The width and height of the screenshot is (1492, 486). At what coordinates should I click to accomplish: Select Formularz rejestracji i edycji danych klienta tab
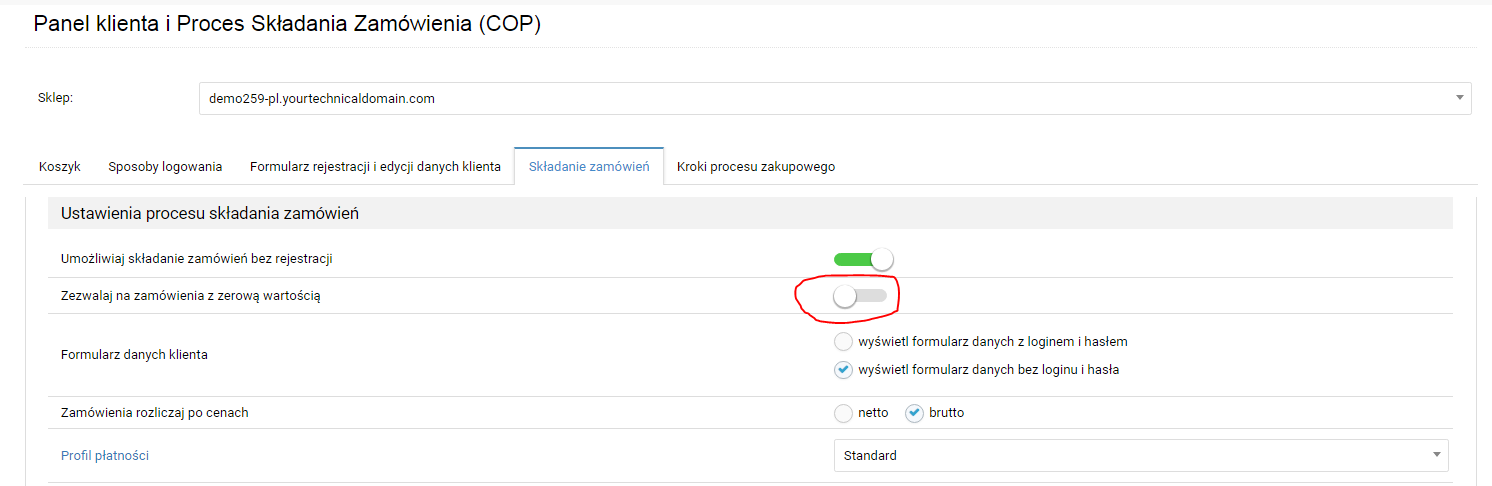click(375, 167)
